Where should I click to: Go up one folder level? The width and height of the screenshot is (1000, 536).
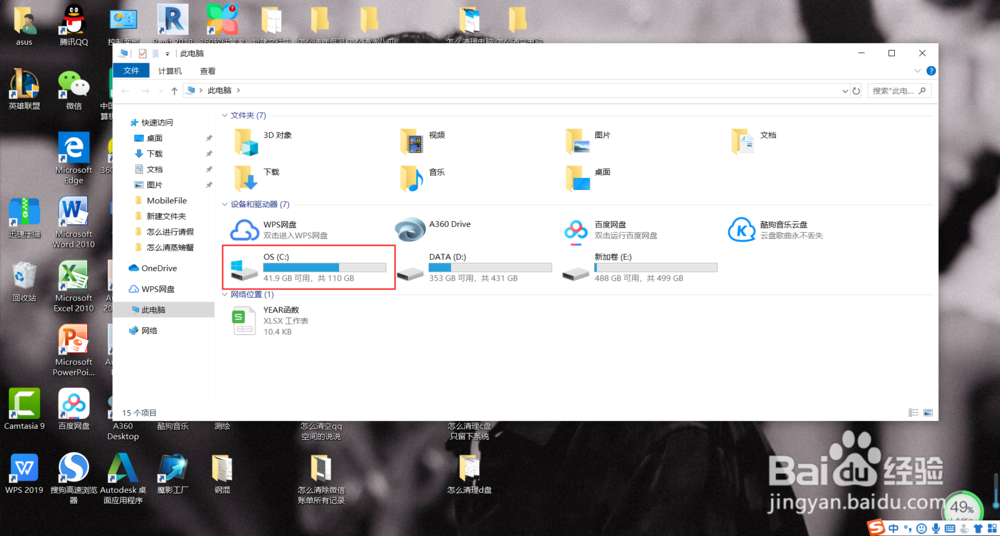click(174, 91)
